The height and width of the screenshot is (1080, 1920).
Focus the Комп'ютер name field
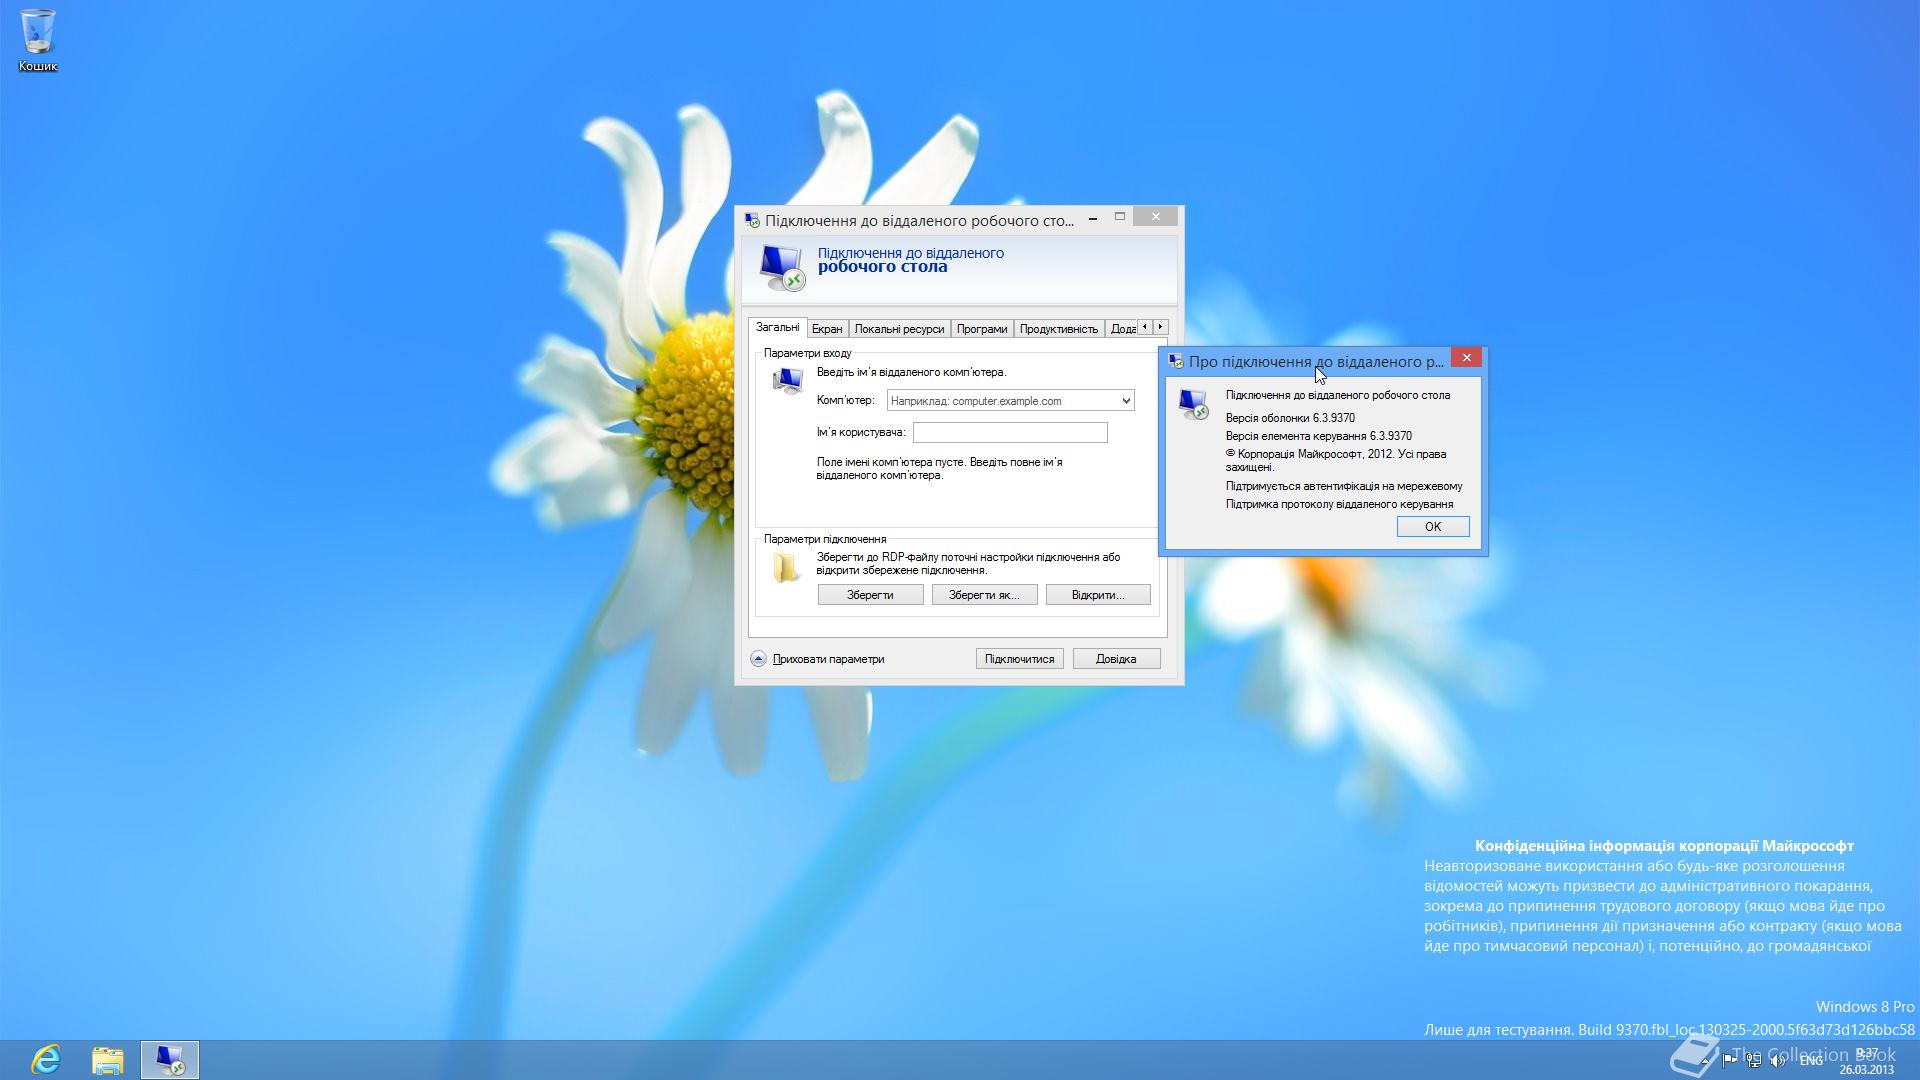pyautogui.click(x=1002, y=401)
